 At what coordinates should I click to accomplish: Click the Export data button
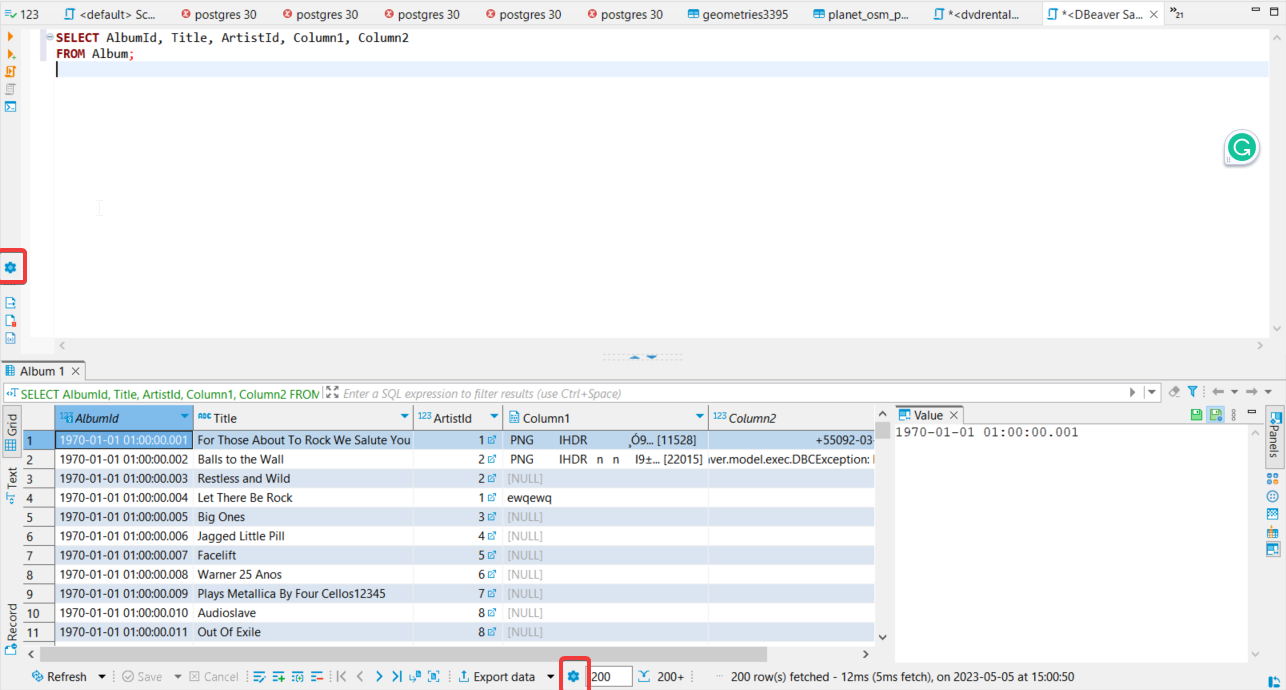click(x=496, y=677)
